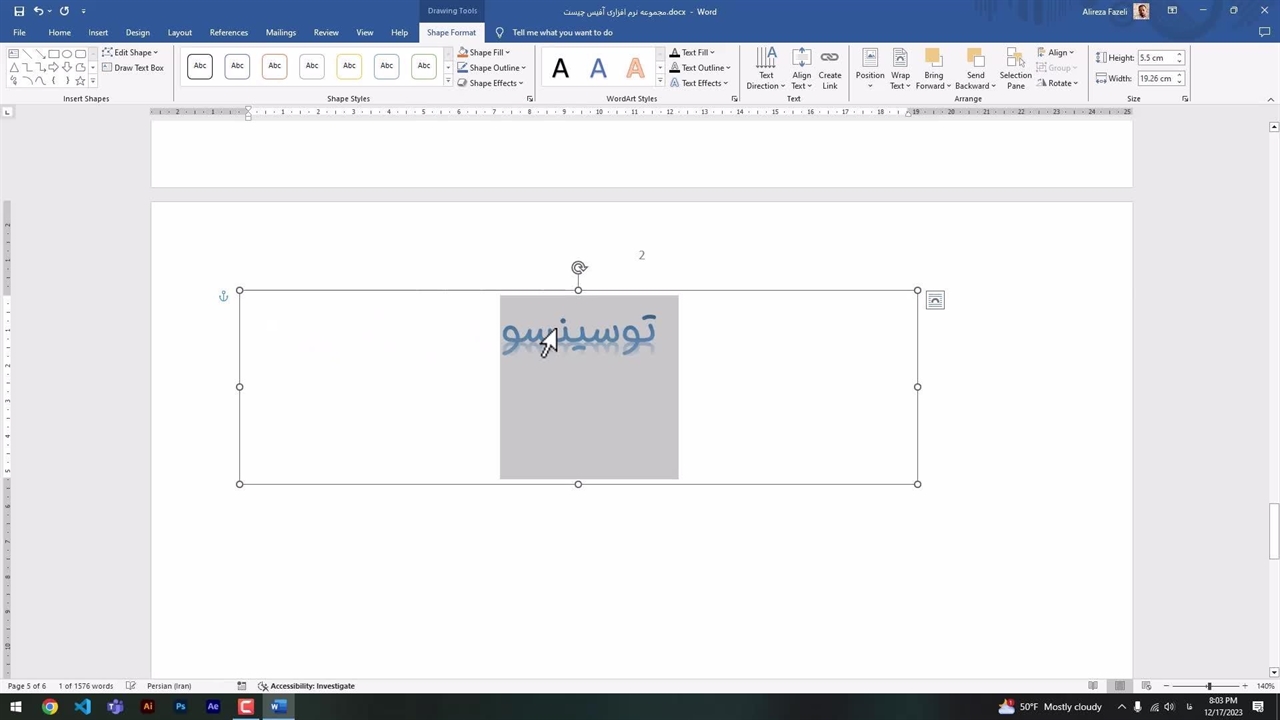This screenshot has height=720, width=1280.
Task: Switch to Web Layout view in status bar
Action: (x=1146, y=686)
